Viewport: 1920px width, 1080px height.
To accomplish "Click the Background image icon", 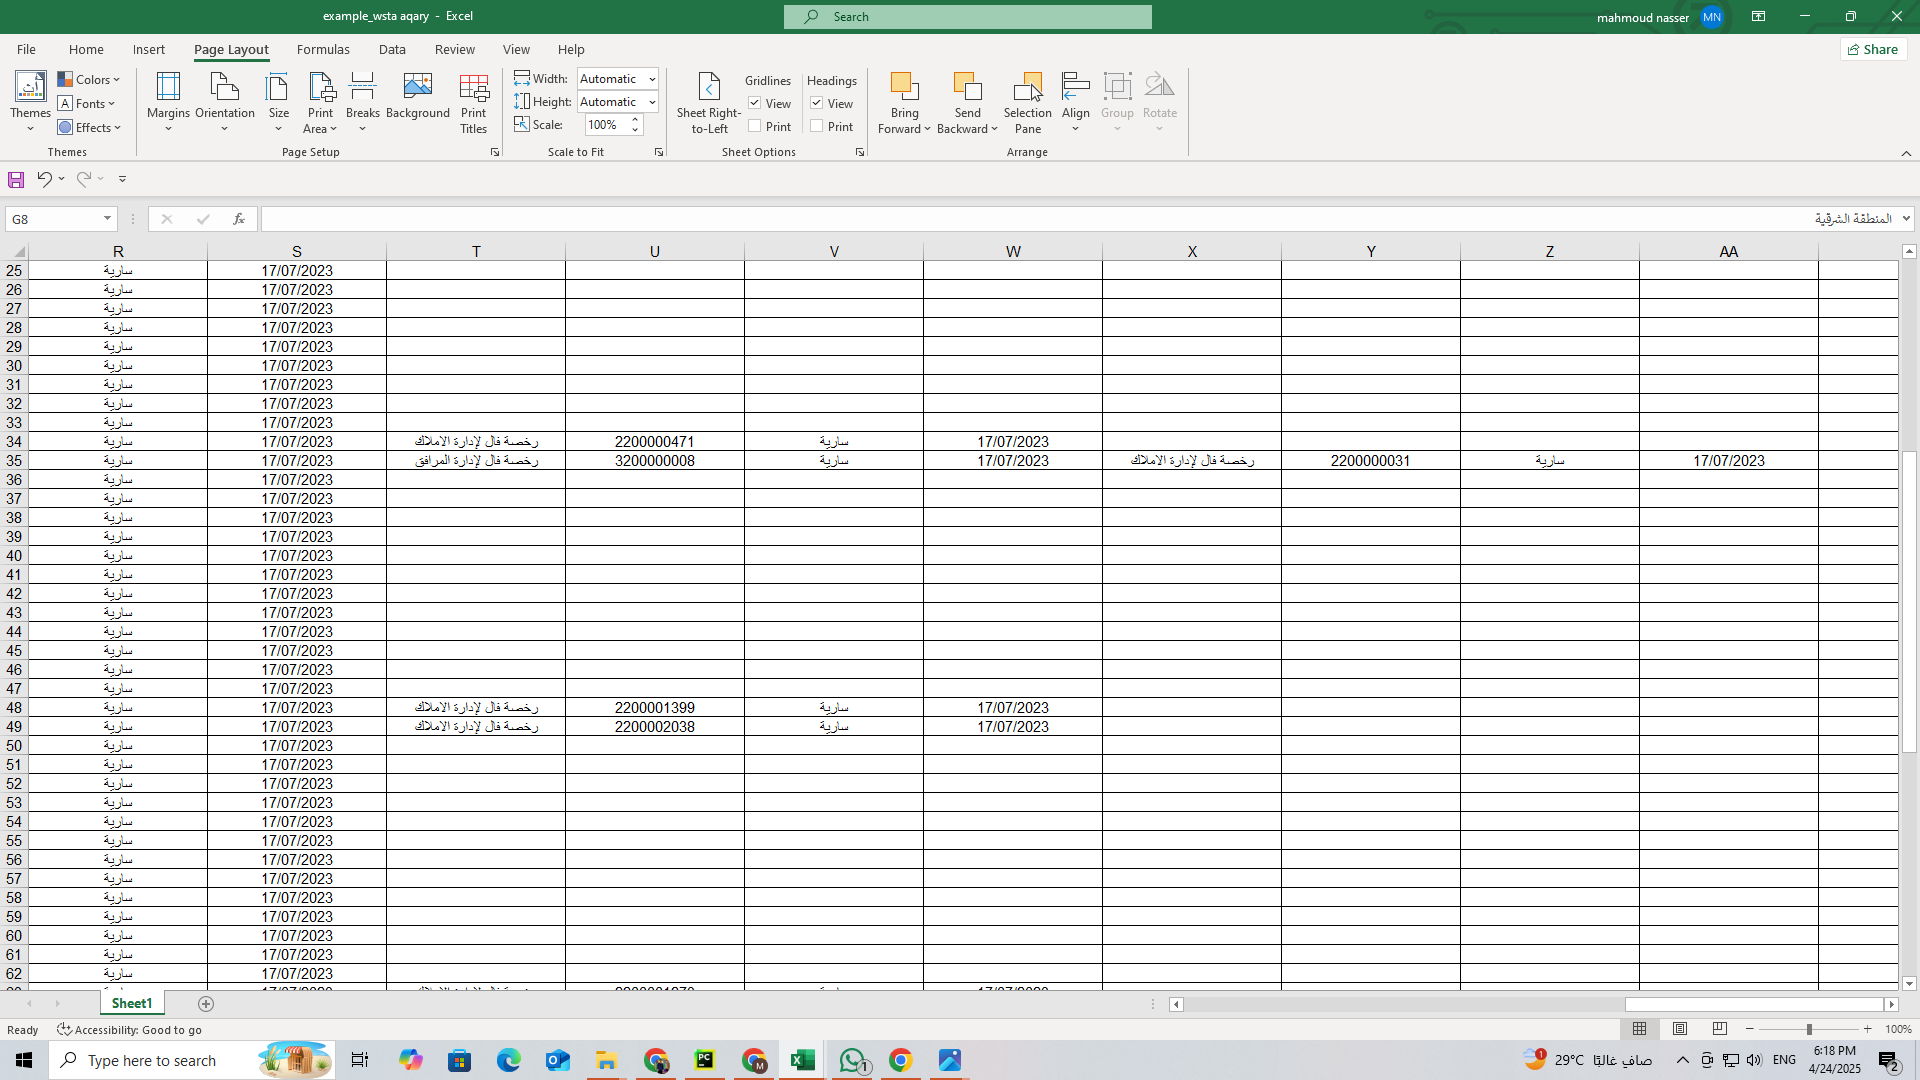I will pos(417,88).
